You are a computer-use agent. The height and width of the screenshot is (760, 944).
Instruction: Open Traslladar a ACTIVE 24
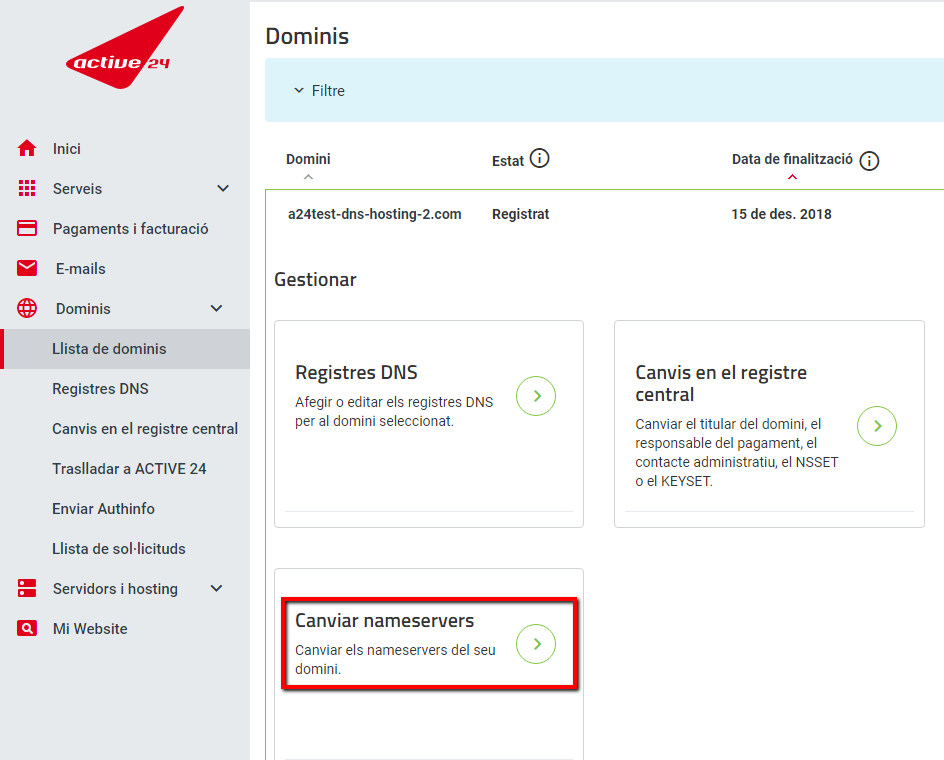(129, 469)
